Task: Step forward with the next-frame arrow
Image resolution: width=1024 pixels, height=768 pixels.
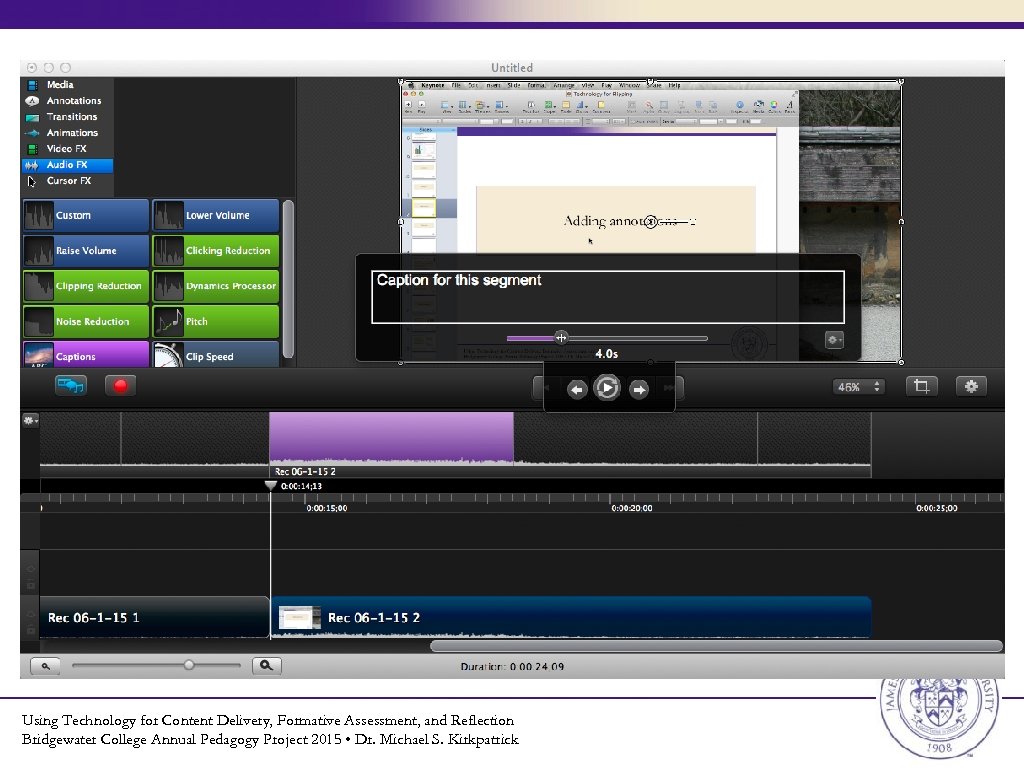Action: pos(639,389)
